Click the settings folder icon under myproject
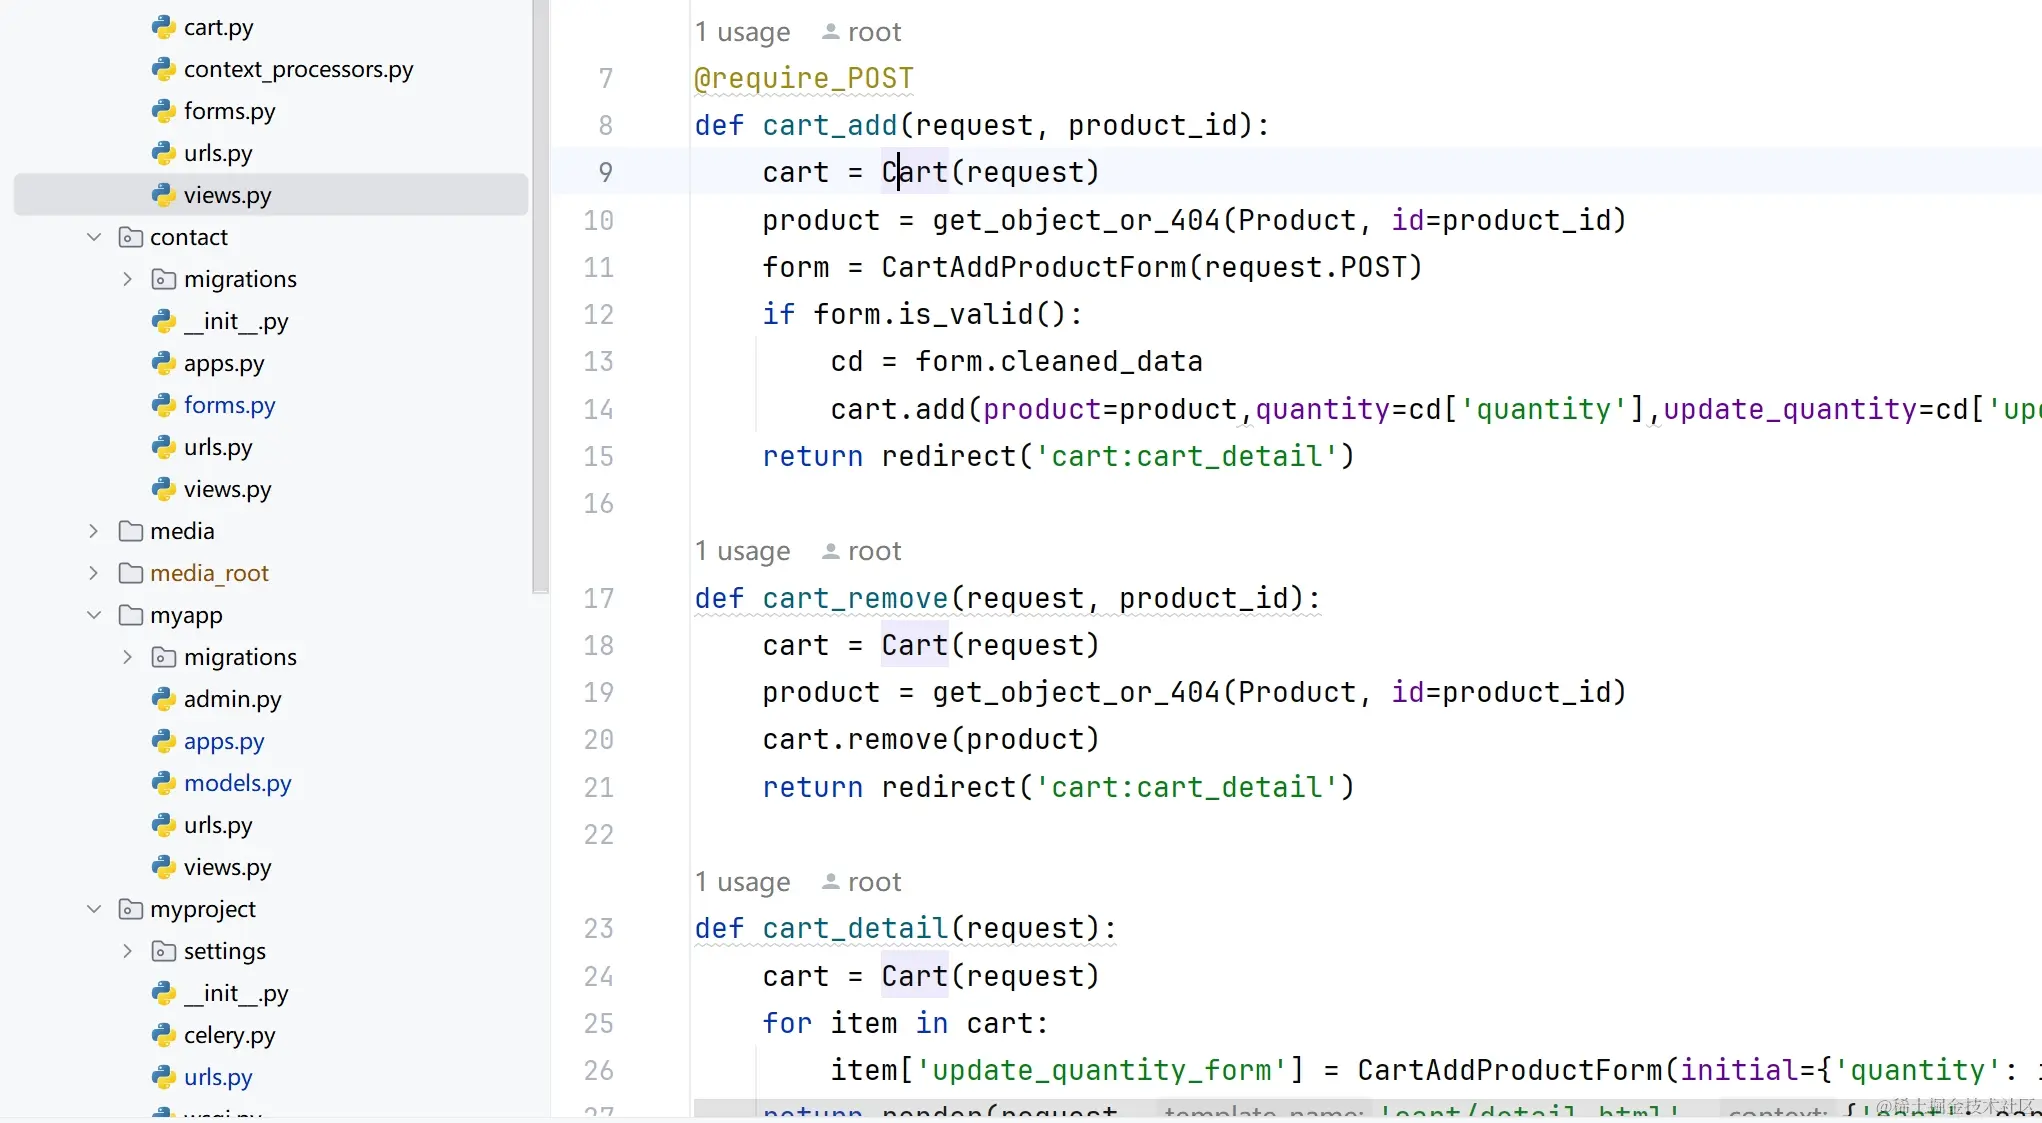This screenshot has width=2042, height=1123. pyautogui.click(x=163, y=951)
